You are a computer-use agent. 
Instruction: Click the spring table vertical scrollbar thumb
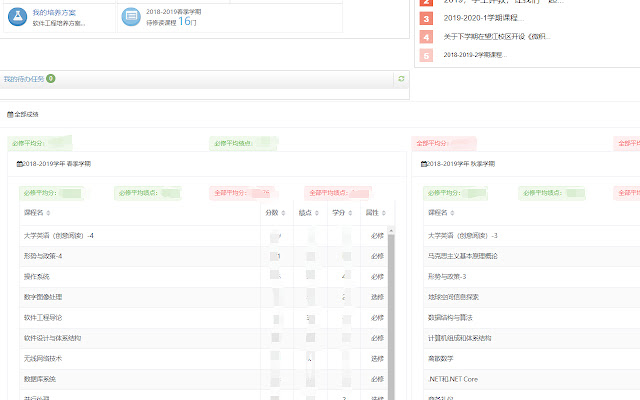(x=391, y=316)
